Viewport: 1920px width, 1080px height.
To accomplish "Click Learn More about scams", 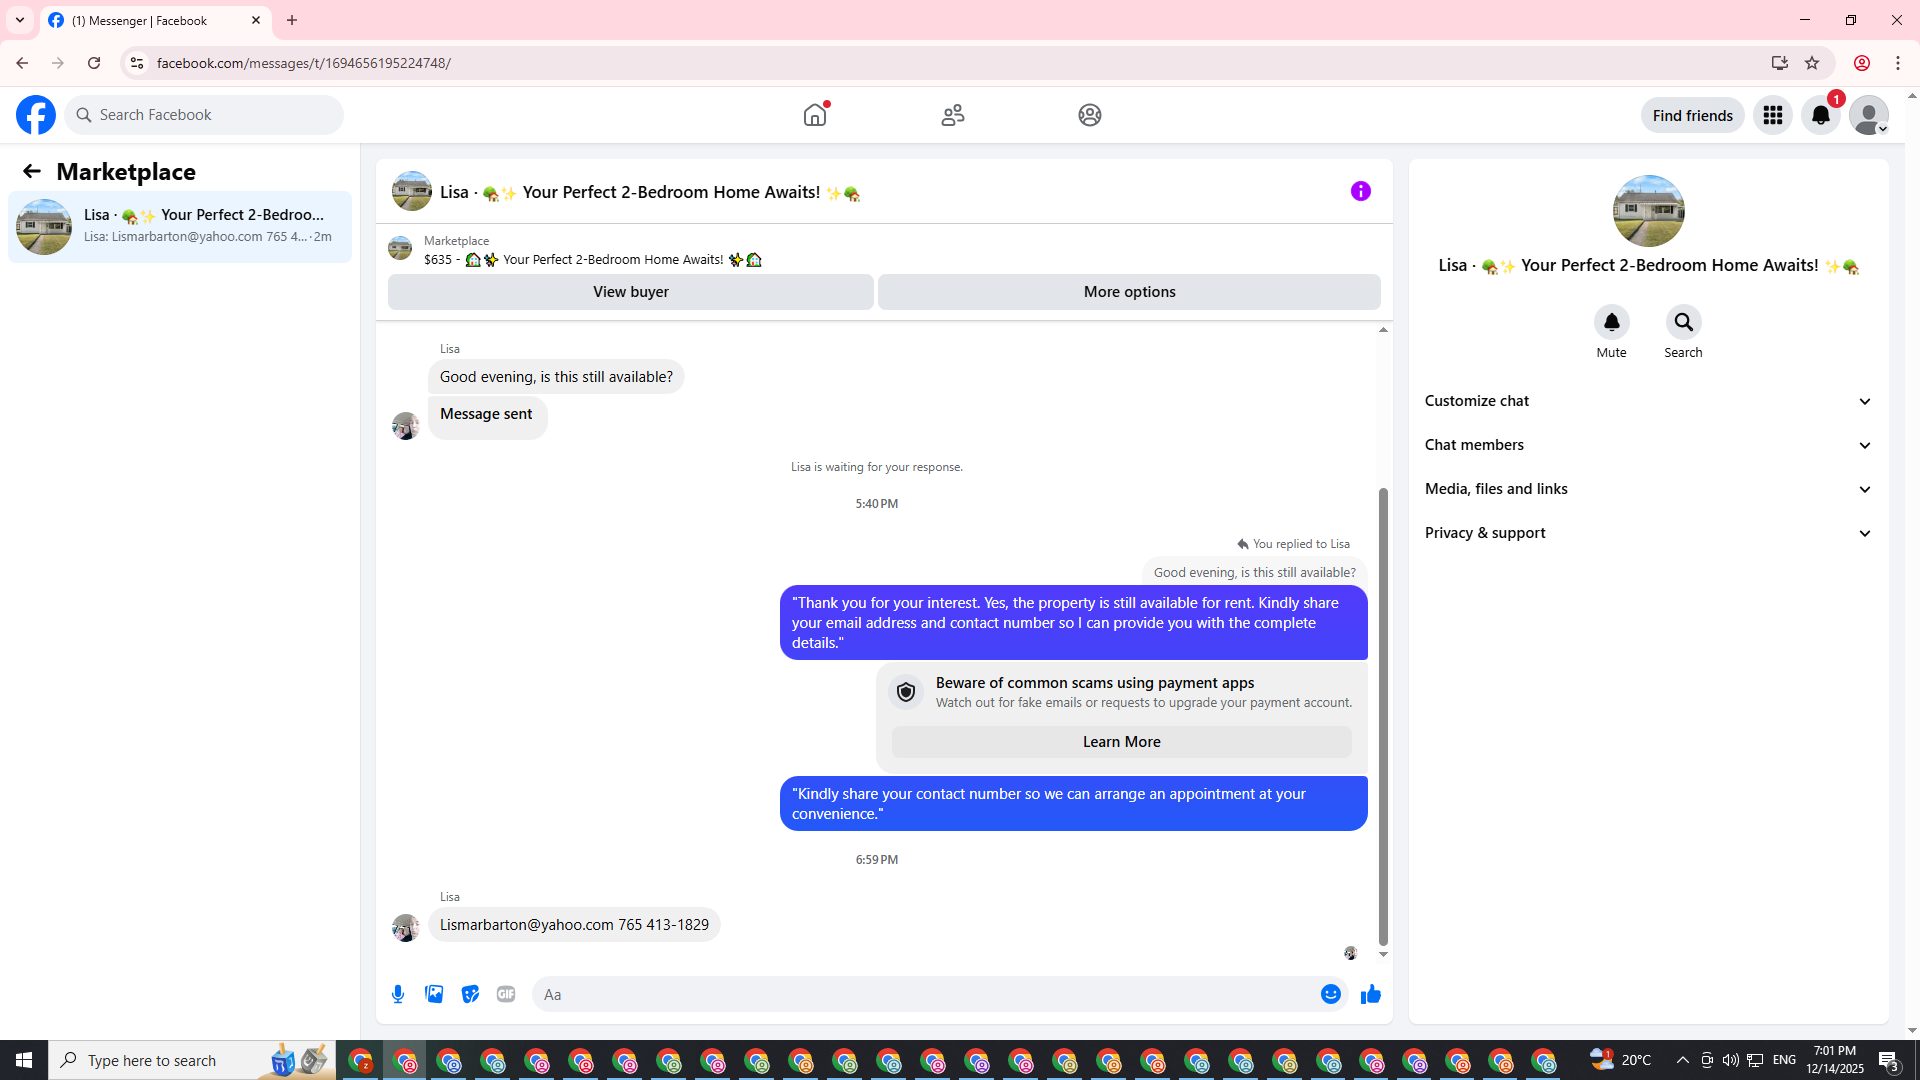I will 1121,742.
